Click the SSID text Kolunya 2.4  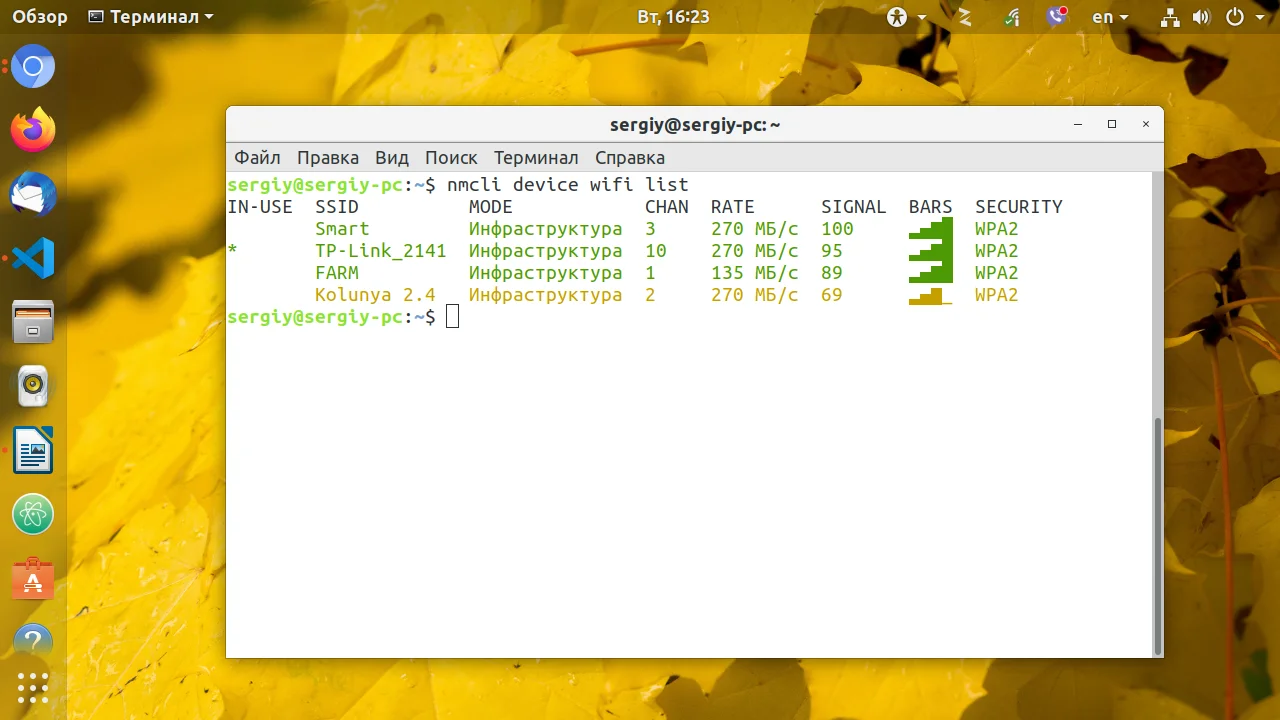pyautogui.click(x=375, y=295)
